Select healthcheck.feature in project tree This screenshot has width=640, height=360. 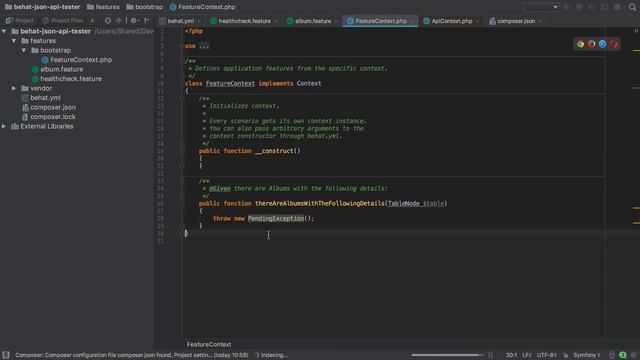[x=71, y=79]
